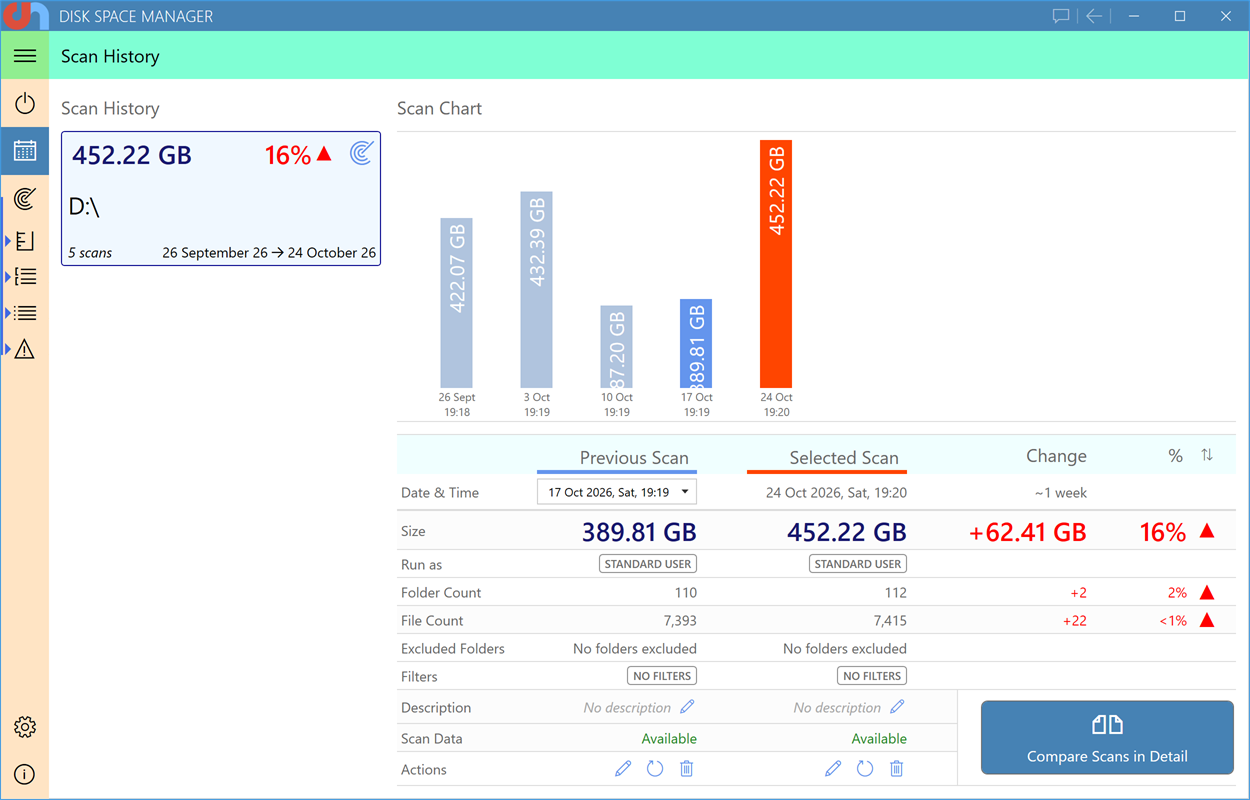This screenshot has width=1250, height=800.
Task: Open the indented list view sidebar icon
Action: [25, 277]
